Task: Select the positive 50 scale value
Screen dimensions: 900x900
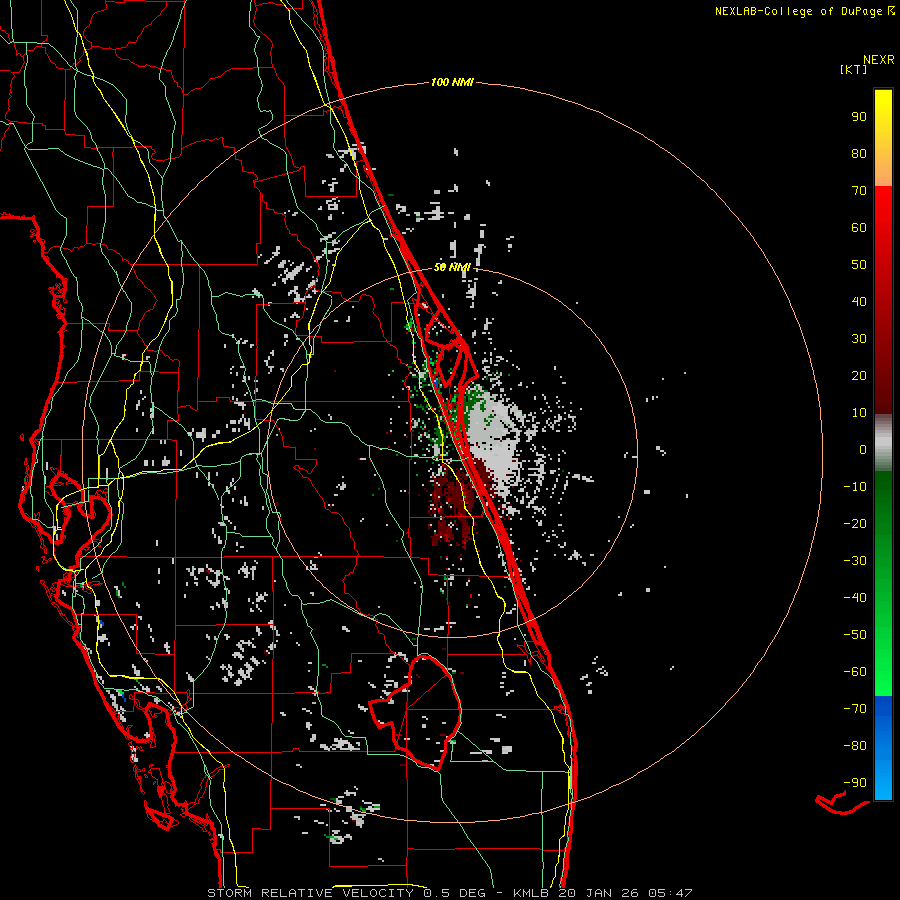Action: [x=859, y=265]
